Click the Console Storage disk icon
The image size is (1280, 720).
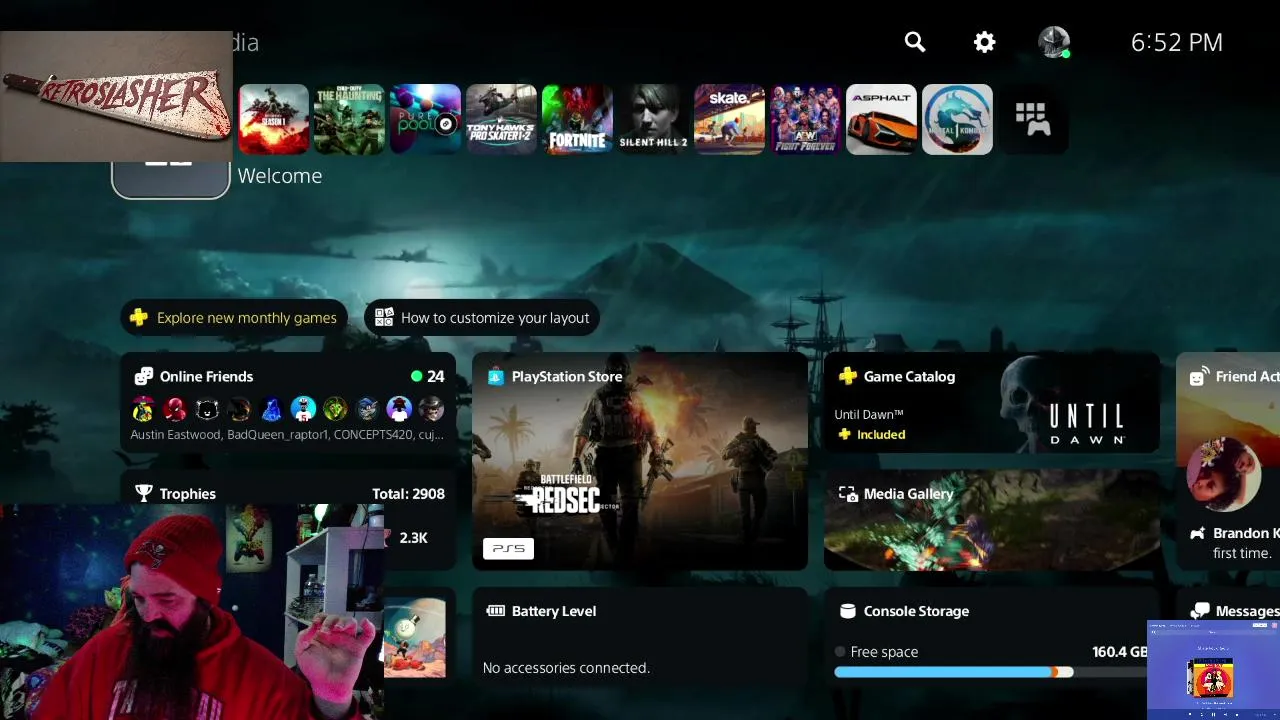click(x=848, y=611)
